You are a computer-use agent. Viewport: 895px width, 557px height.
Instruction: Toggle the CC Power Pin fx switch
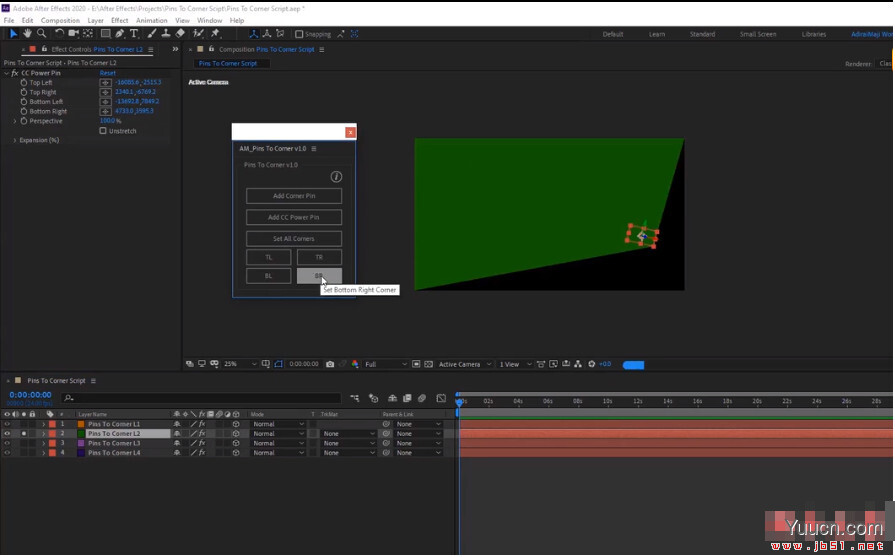tap(15, 73)
